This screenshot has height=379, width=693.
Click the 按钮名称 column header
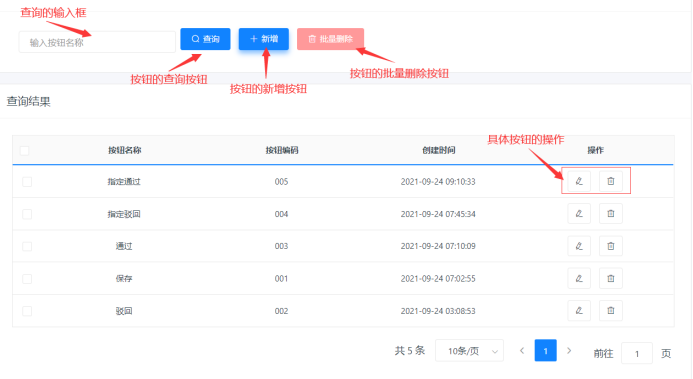pos(125,150)
